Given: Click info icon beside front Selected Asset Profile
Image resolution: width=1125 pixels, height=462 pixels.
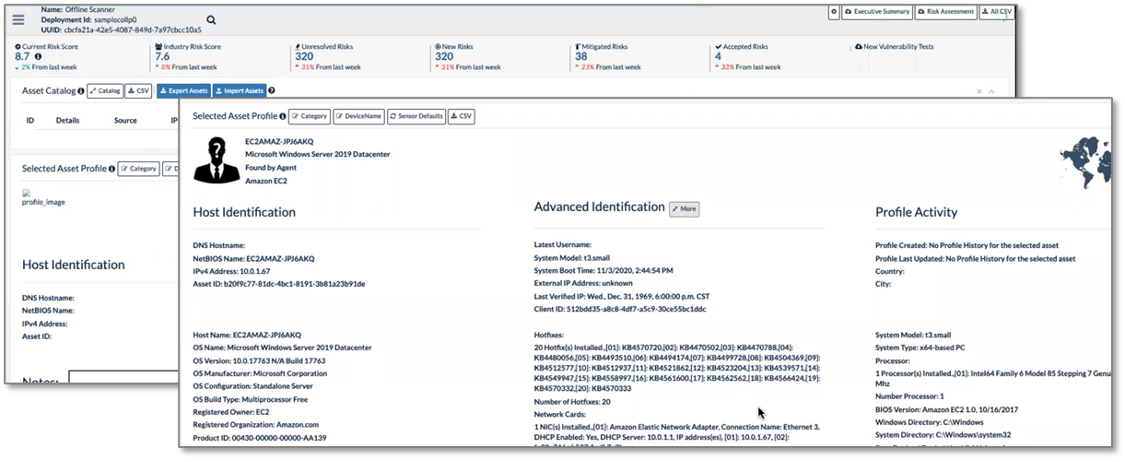Looking at the screenshot, I should (x=283, y=116).
